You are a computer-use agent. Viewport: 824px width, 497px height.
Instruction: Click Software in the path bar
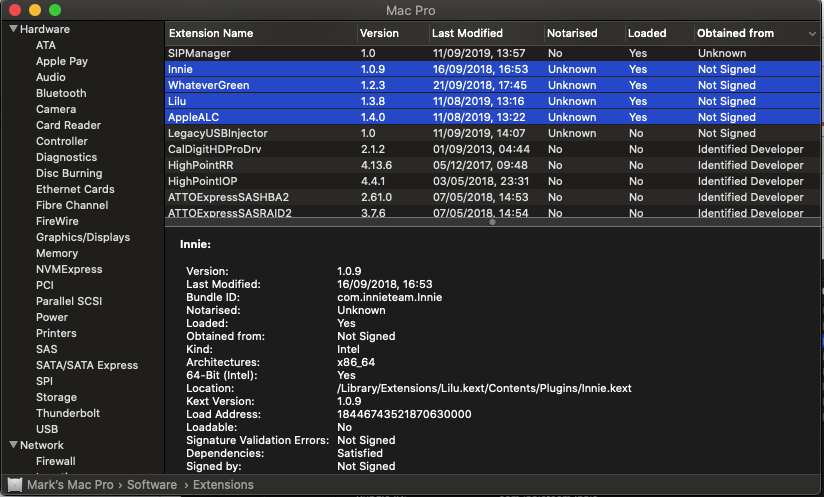(152, 484)
